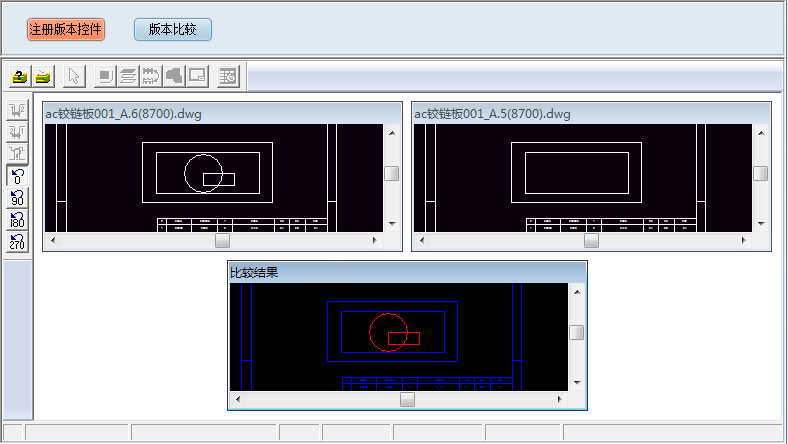Rotate view to 180 degrees
This screenshot has height=444, width=788.
[x=17, y=220]
